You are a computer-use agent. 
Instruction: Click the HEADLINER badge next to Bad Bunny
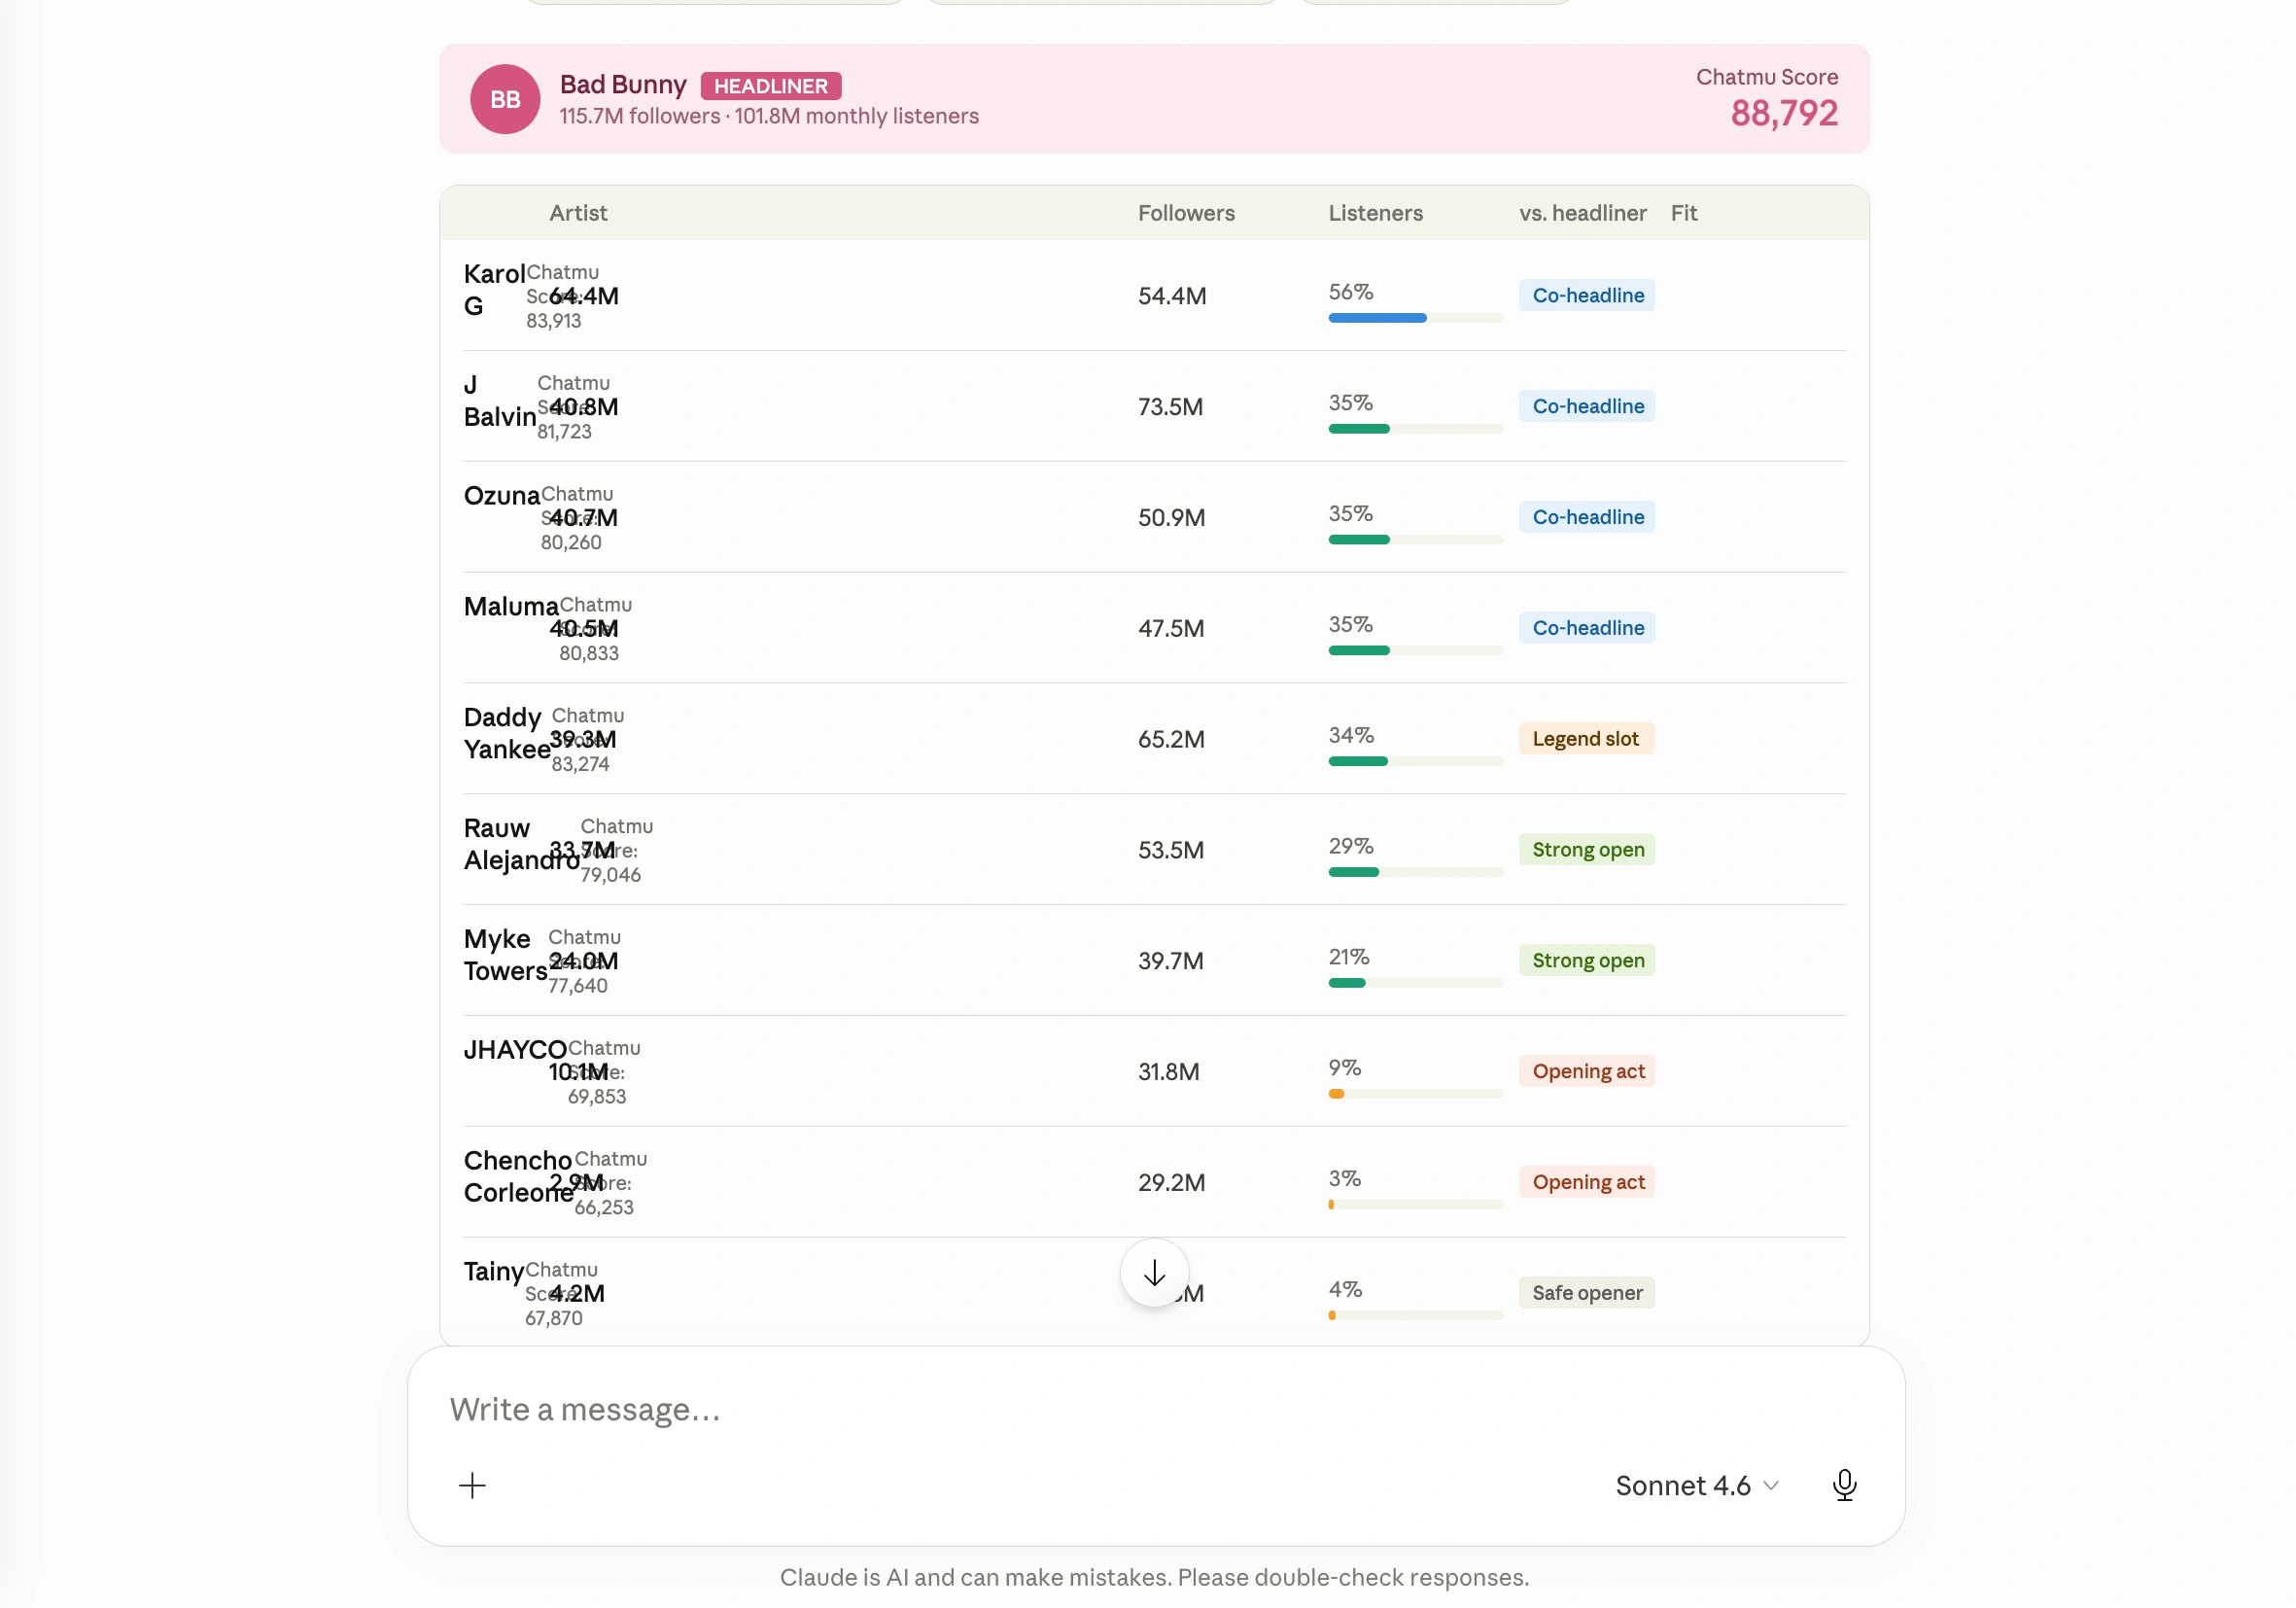(770, 86)
